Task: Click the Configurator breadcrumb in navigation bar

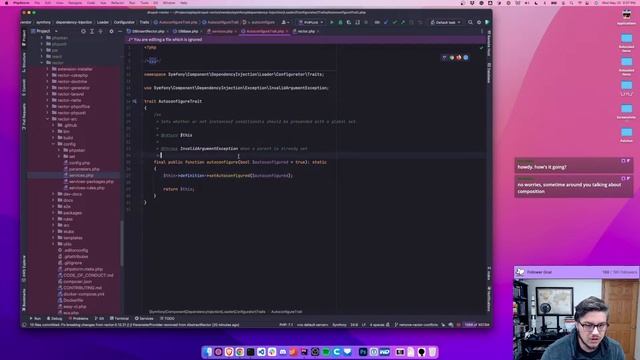Action: (124, 22)
